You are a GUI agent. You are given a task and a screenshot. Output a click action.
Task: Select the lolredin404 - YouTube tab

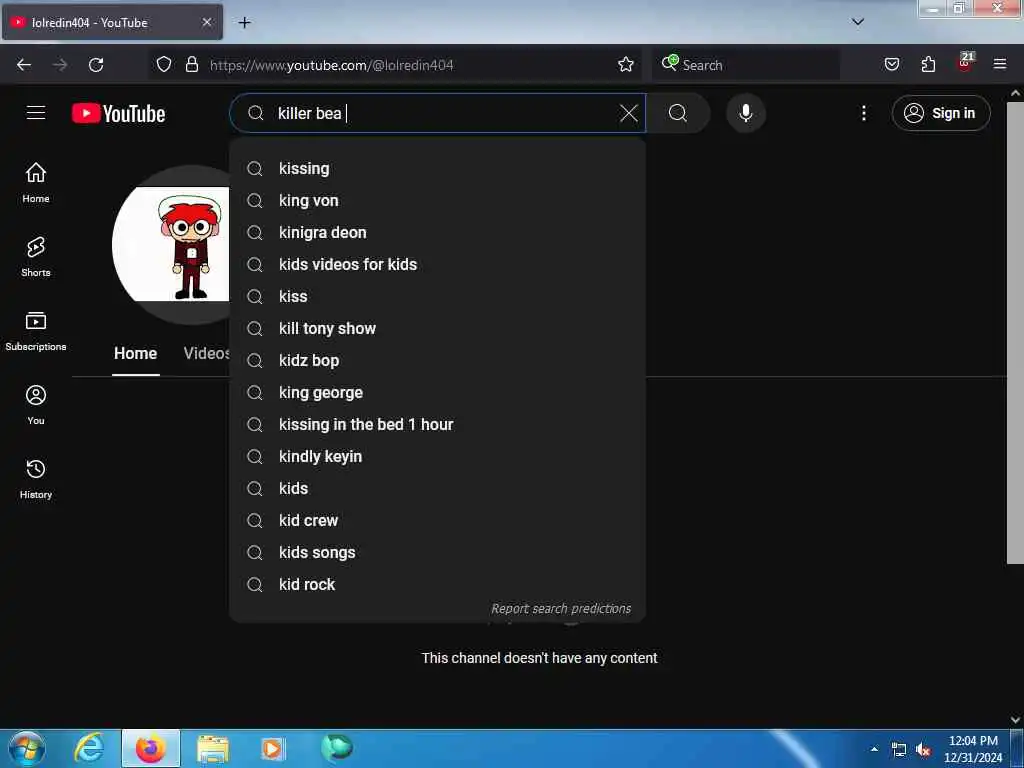coord(112,22)
